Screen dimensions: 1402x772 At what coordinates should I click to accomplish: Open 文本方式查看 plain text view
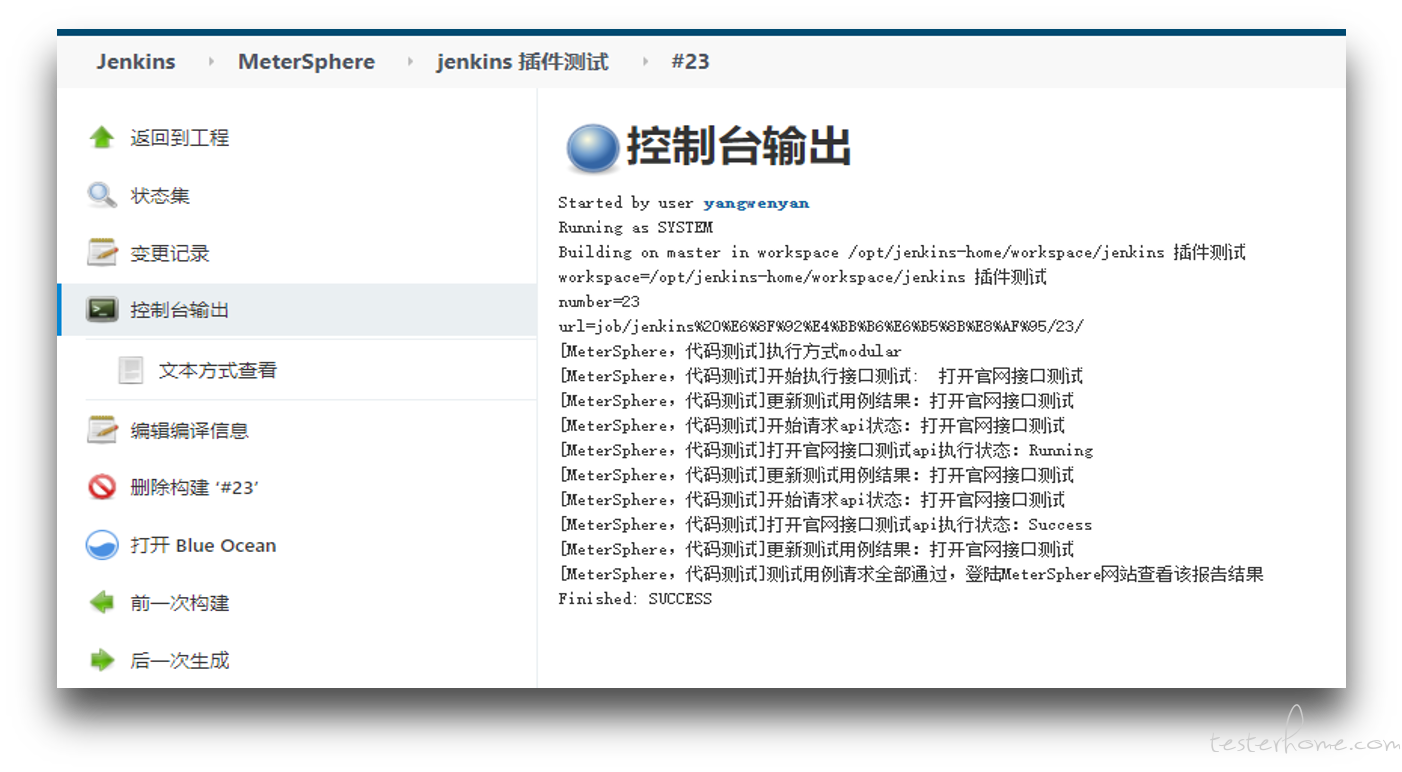click(218, 371)
